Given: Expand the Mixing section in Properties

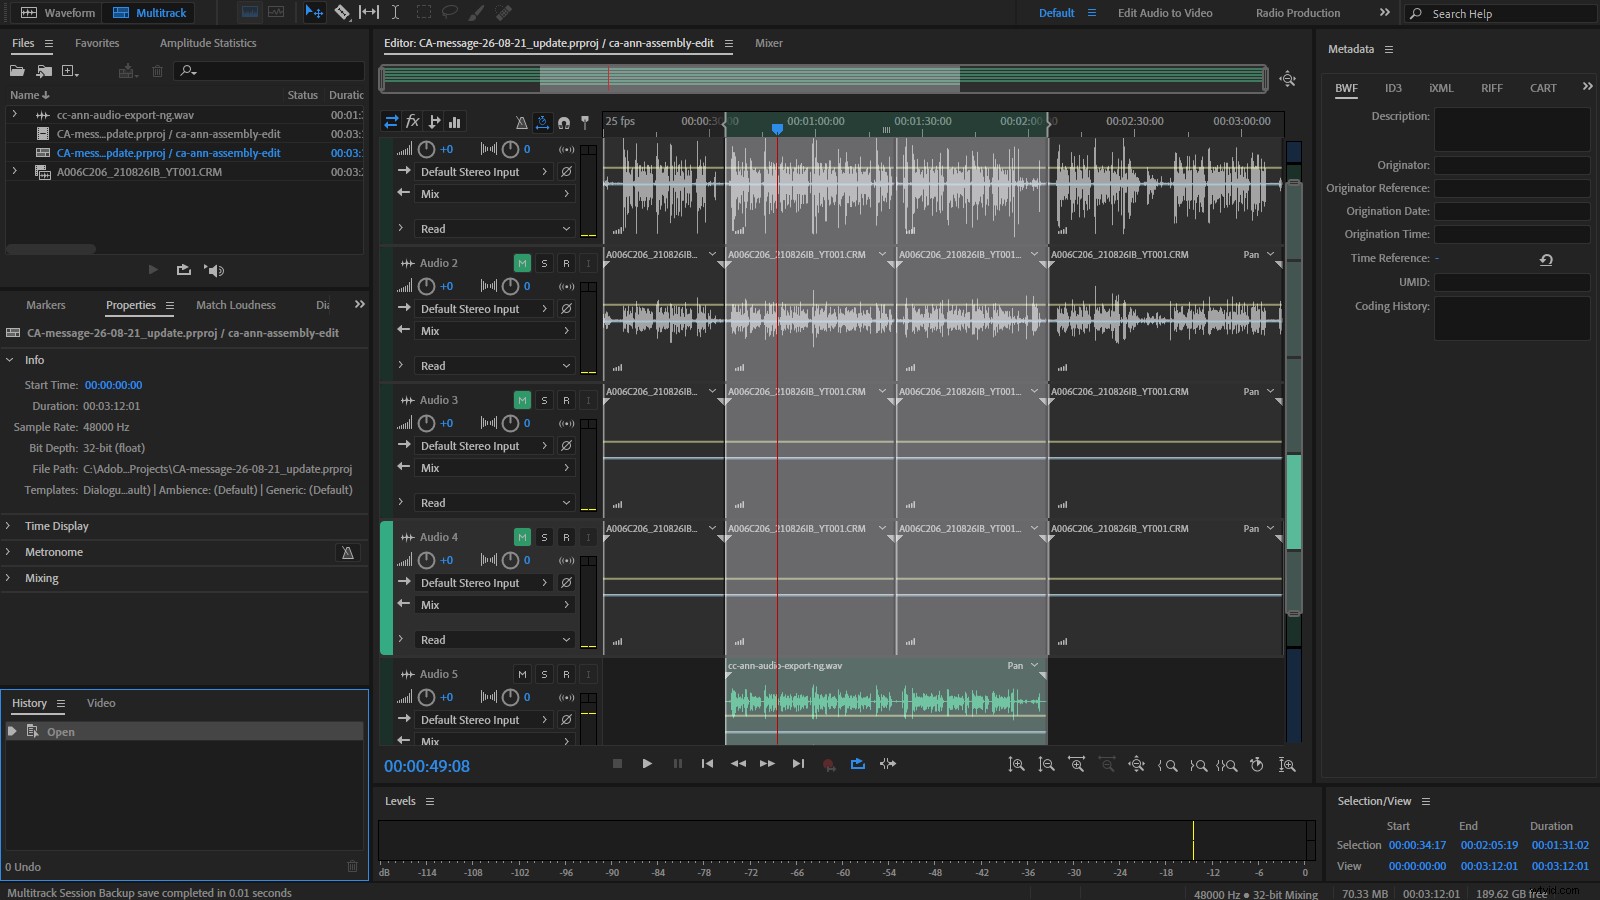Looking at the screenshot, I should tap(40, 578).
